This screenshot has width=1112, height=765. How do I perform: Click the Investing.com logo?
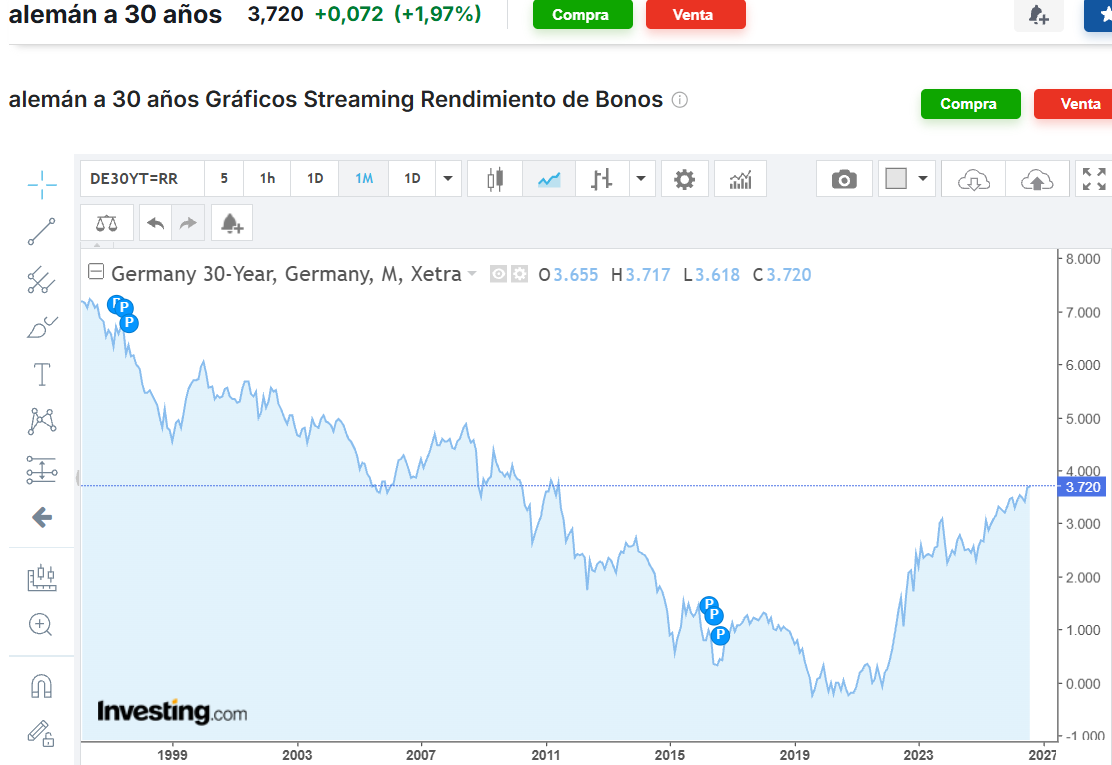tap(172, 712)
